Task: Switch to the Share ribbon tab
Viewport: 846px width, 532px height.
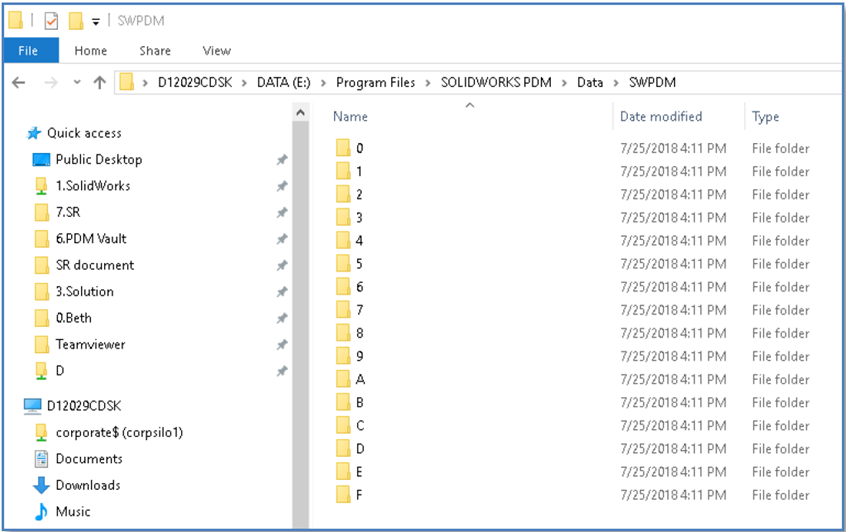Action: click(x=155, y=50)
